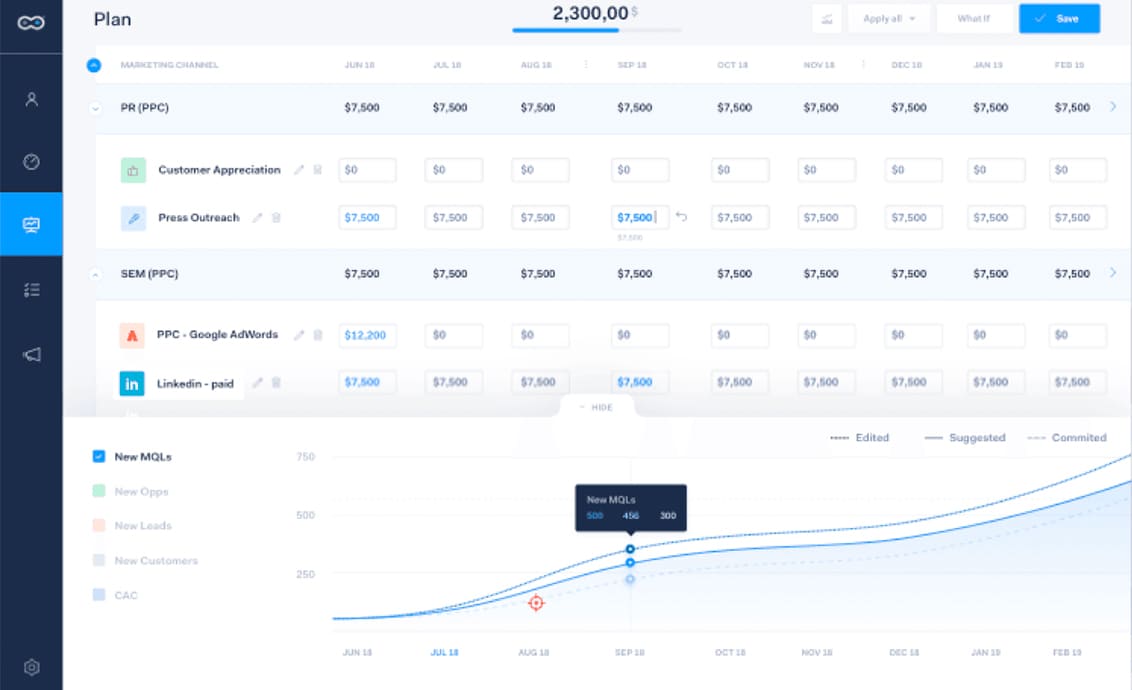Click the undo arrow beside Press Outreach SEP field

tap(682, 217)
